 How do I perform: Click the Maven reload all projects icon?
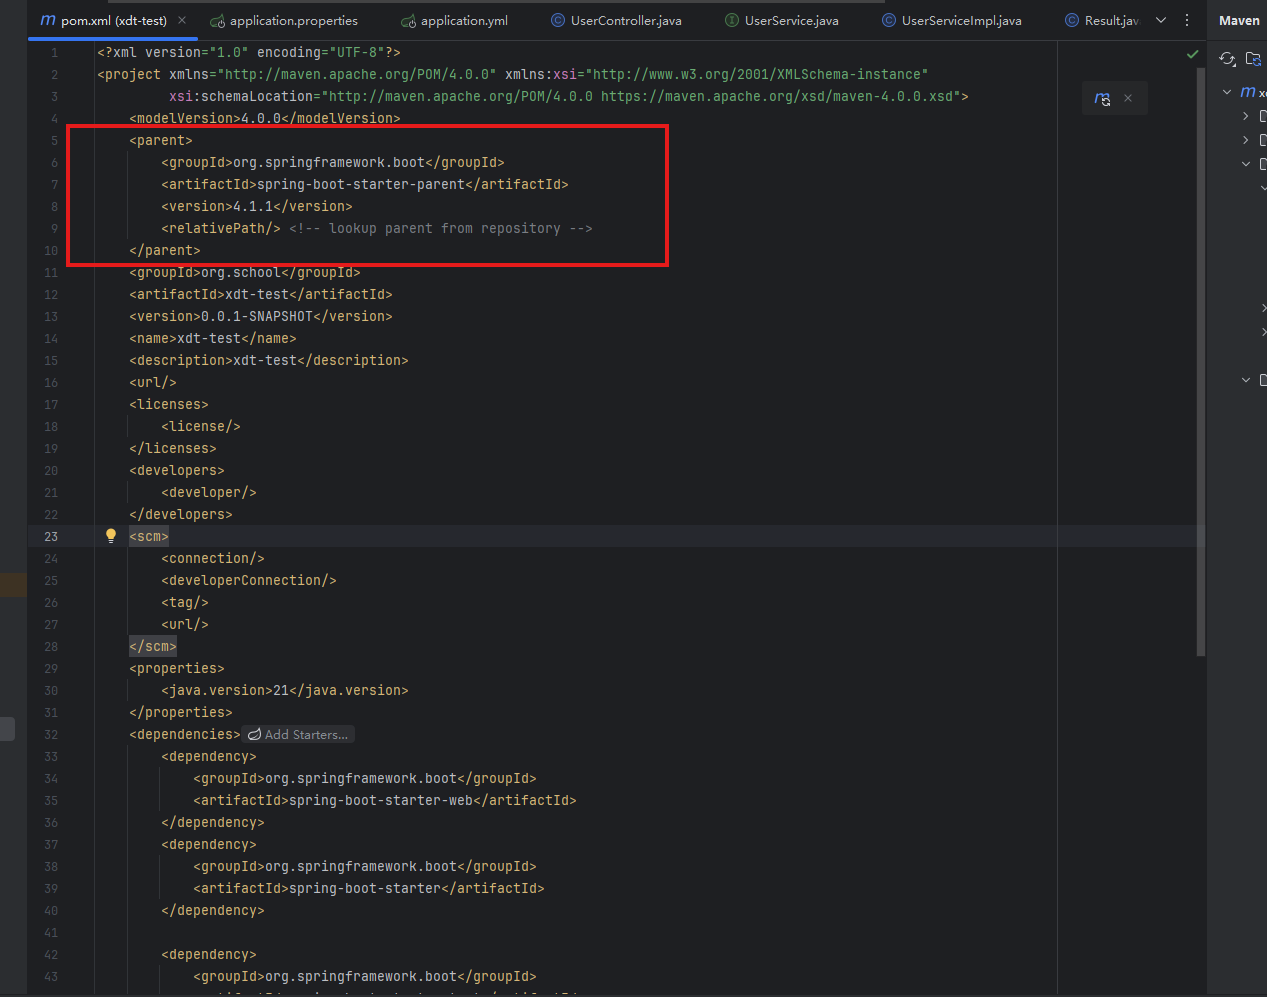tap(1227, 59)
